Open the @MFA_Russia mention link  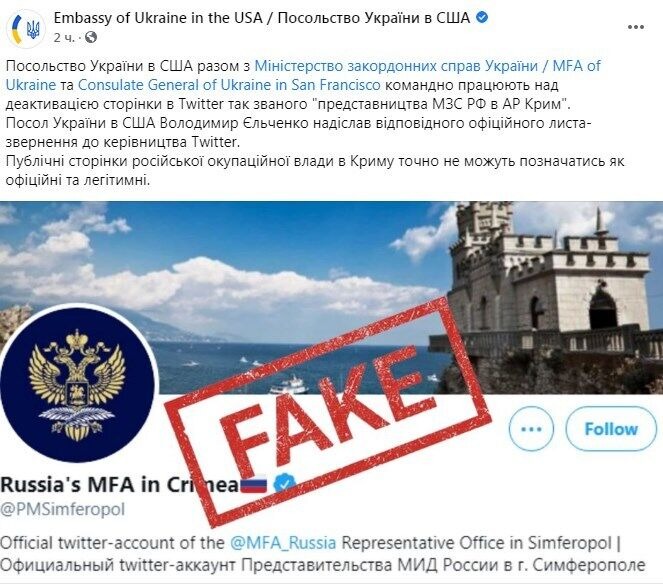click(283, 542)
